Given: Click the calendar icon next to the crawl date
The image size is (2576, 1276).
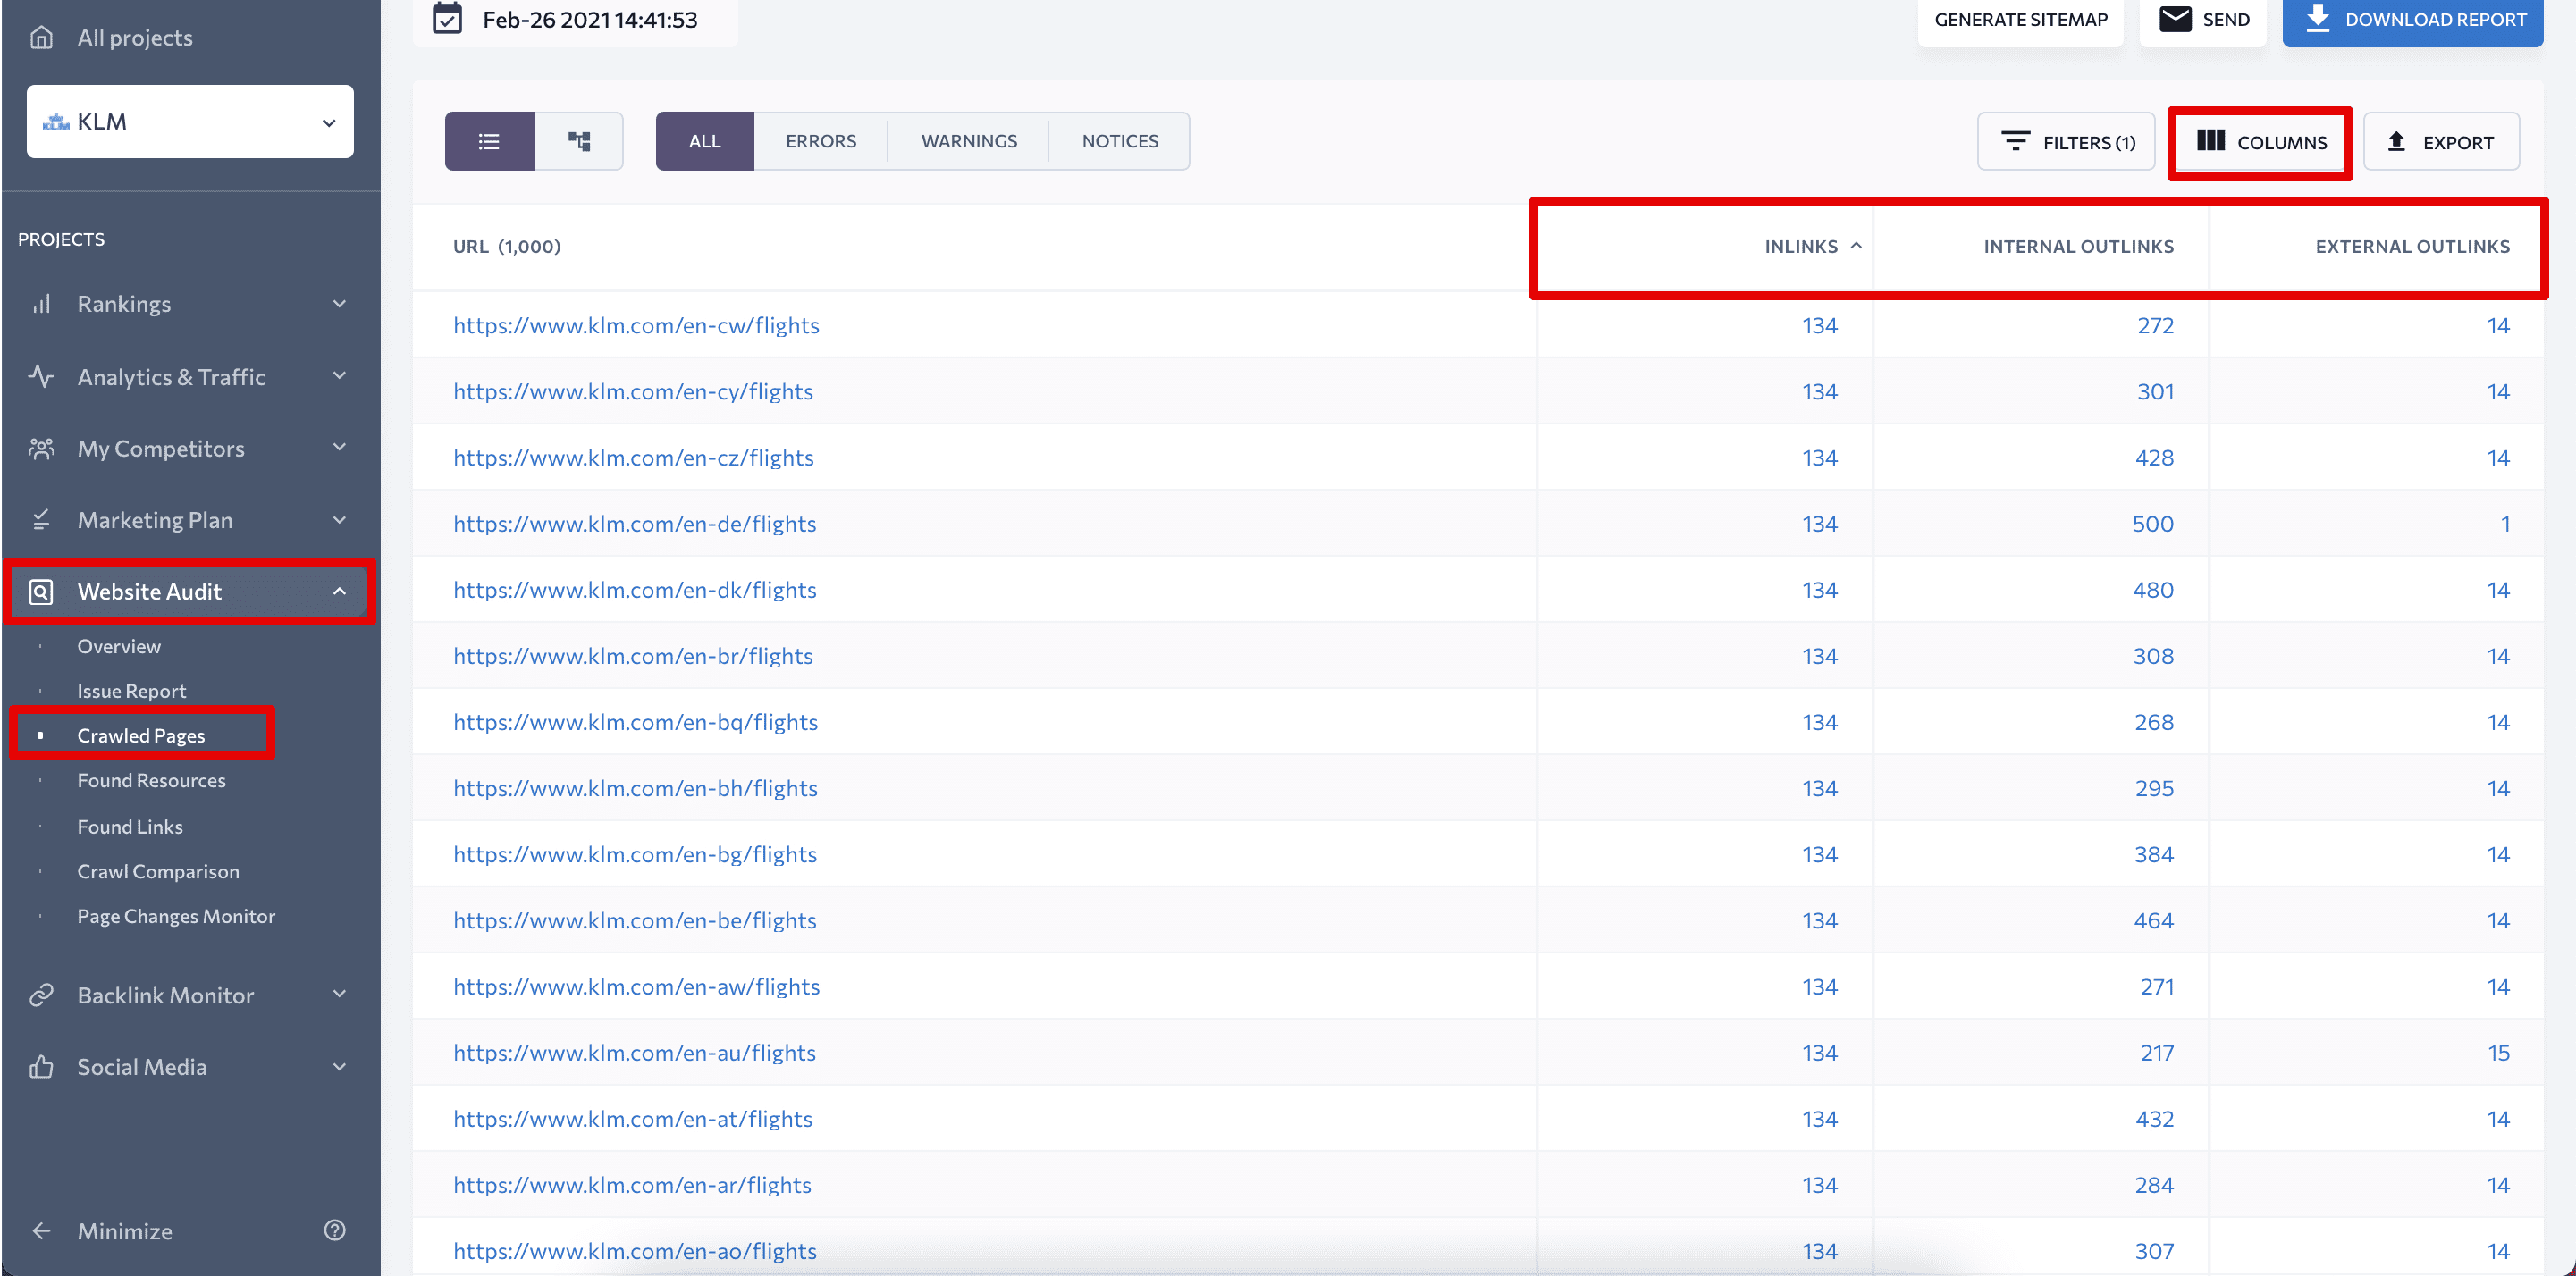Looking at the screenshot, I should 447,19.
